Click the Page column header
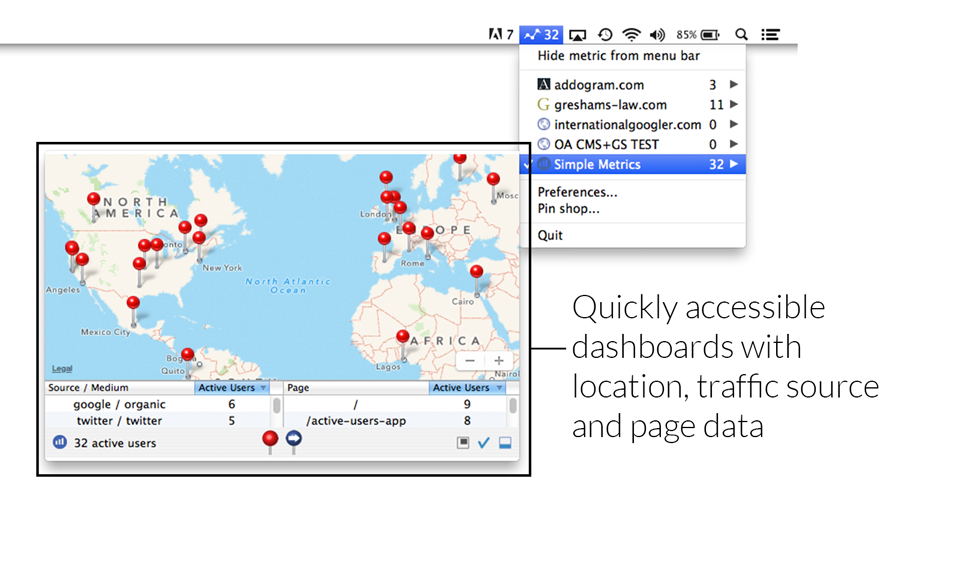Image resolution: width=960 pixels, height=576 pixels. click(x=356, y=387)
